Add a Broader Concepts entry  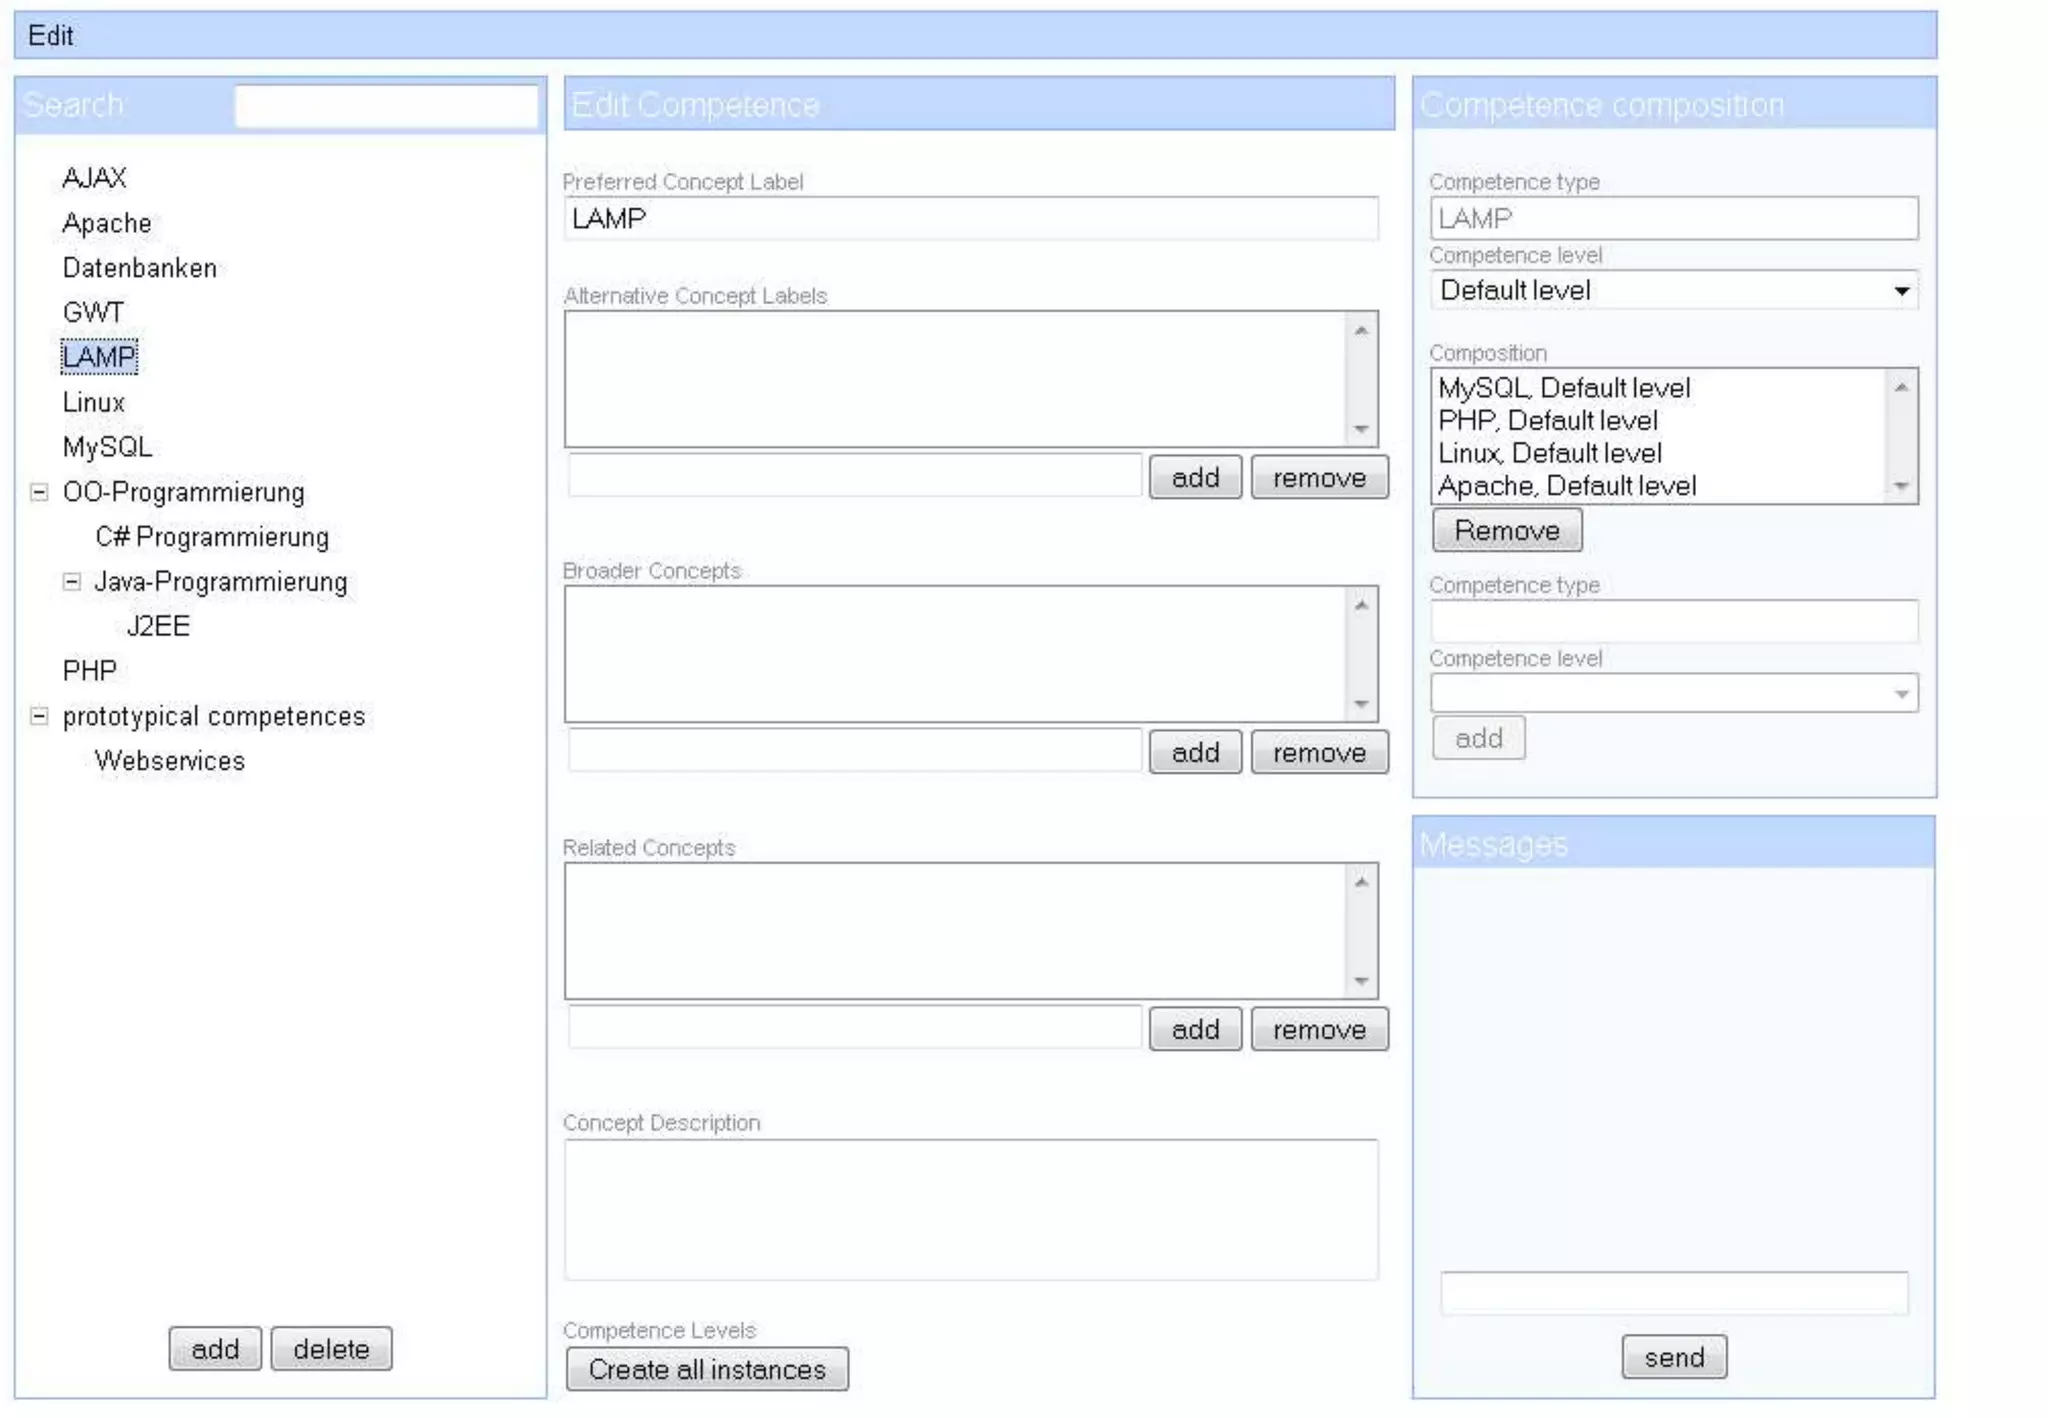[x=1194, y=752]
